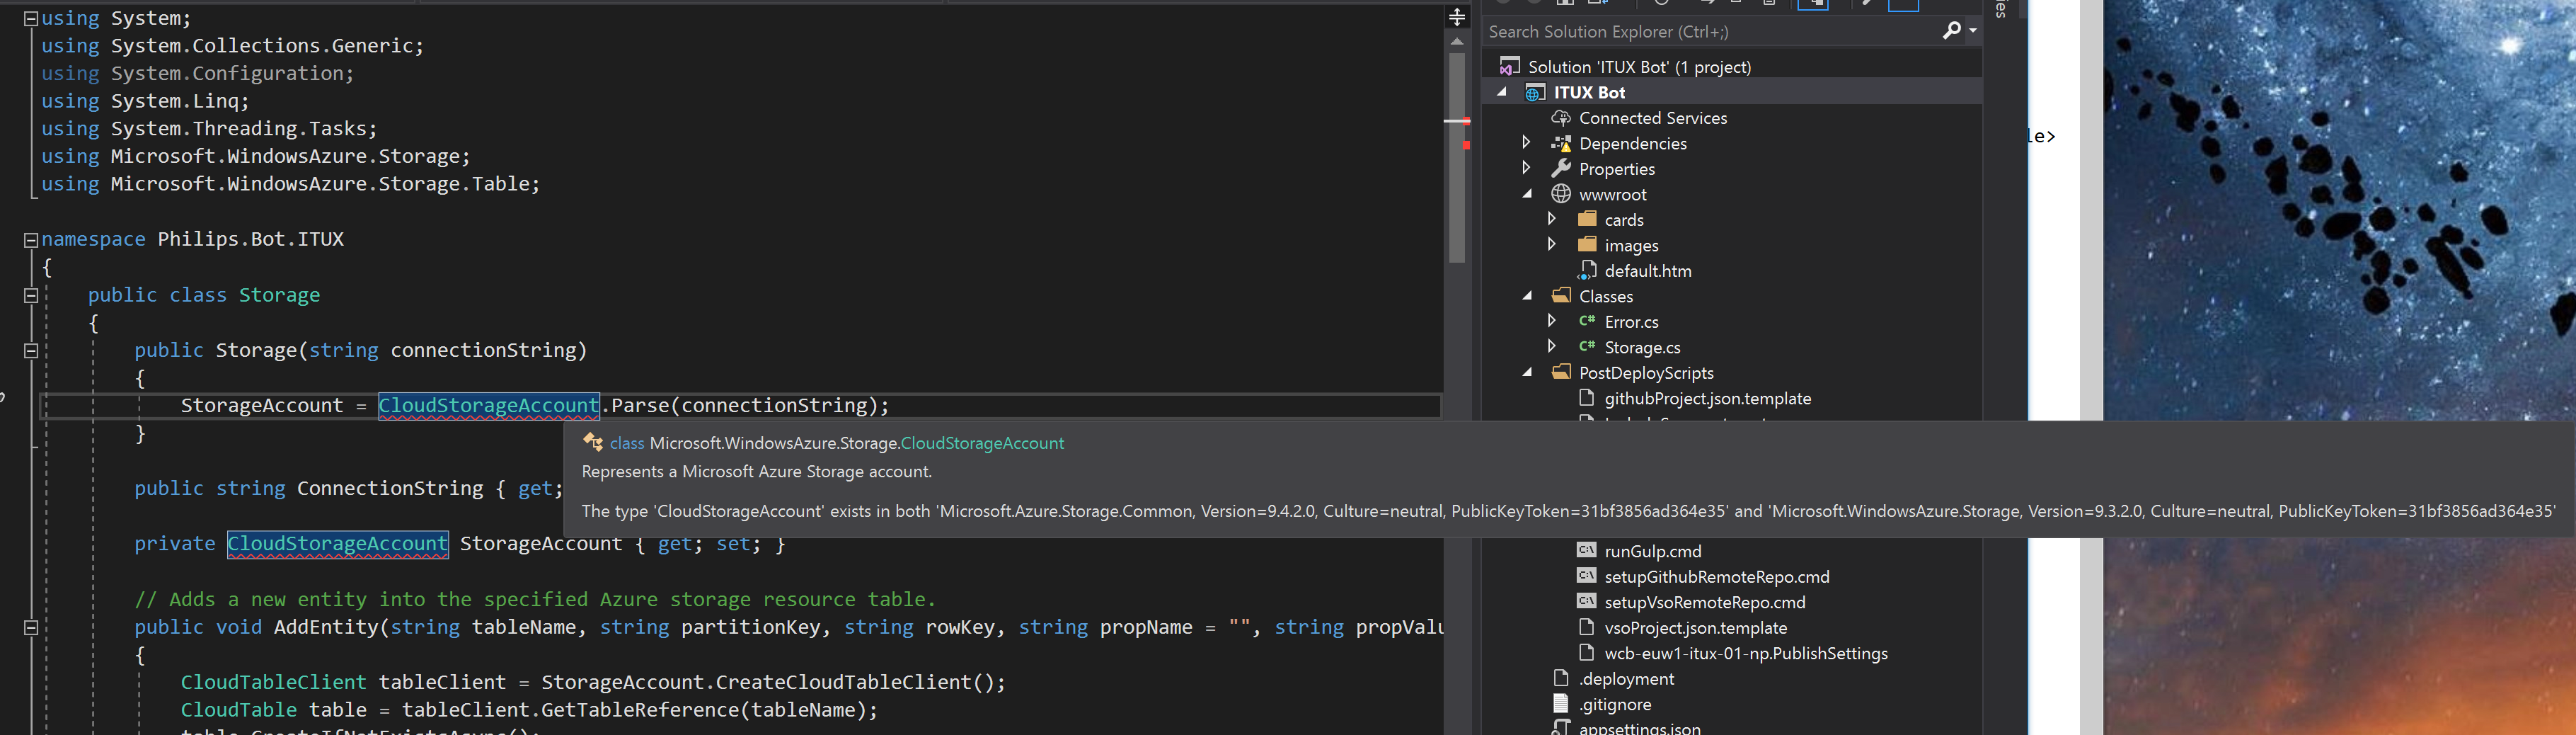Select the Storage.cs C# file icon

click(x=1587, y=346)
